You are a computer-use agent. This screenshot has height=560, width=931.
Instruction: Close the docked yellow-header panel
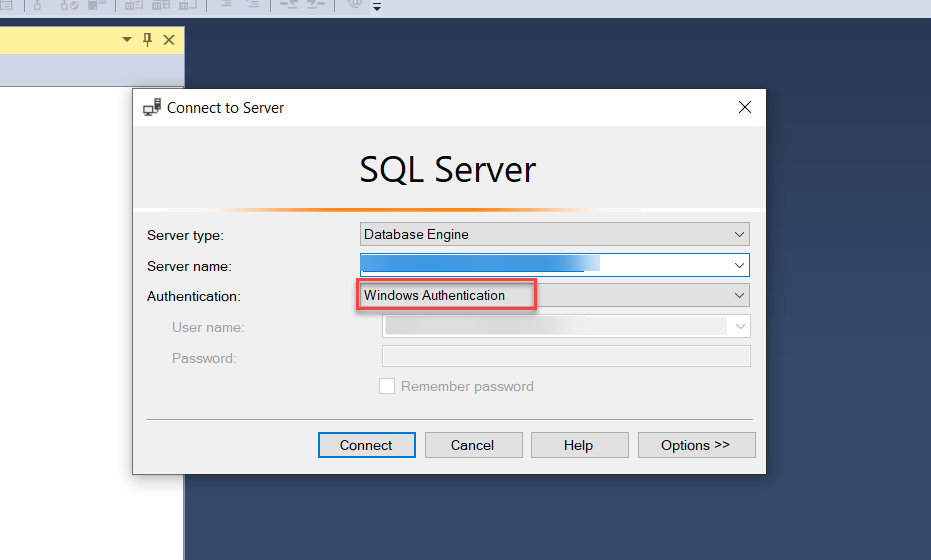169,40
